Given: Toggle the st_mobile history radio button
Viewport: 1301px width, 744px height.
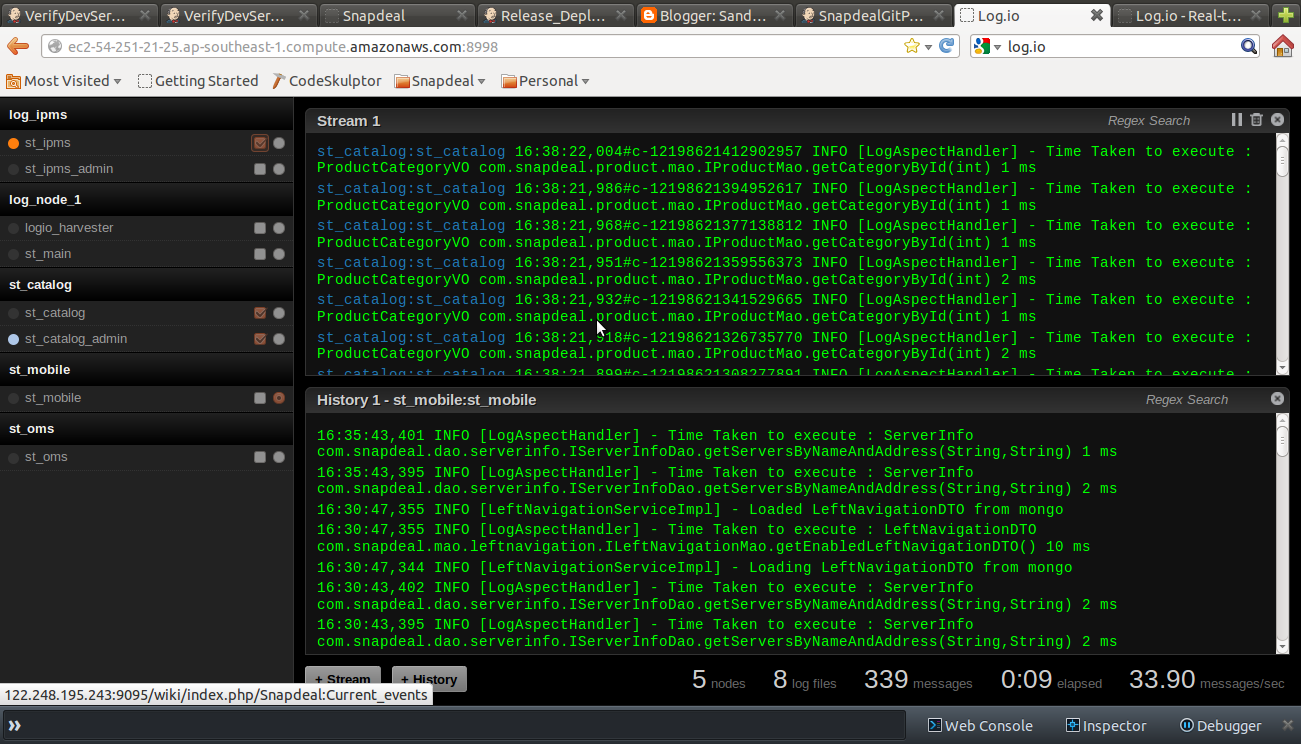Looking at the screenshot, I should click(279, 398).
